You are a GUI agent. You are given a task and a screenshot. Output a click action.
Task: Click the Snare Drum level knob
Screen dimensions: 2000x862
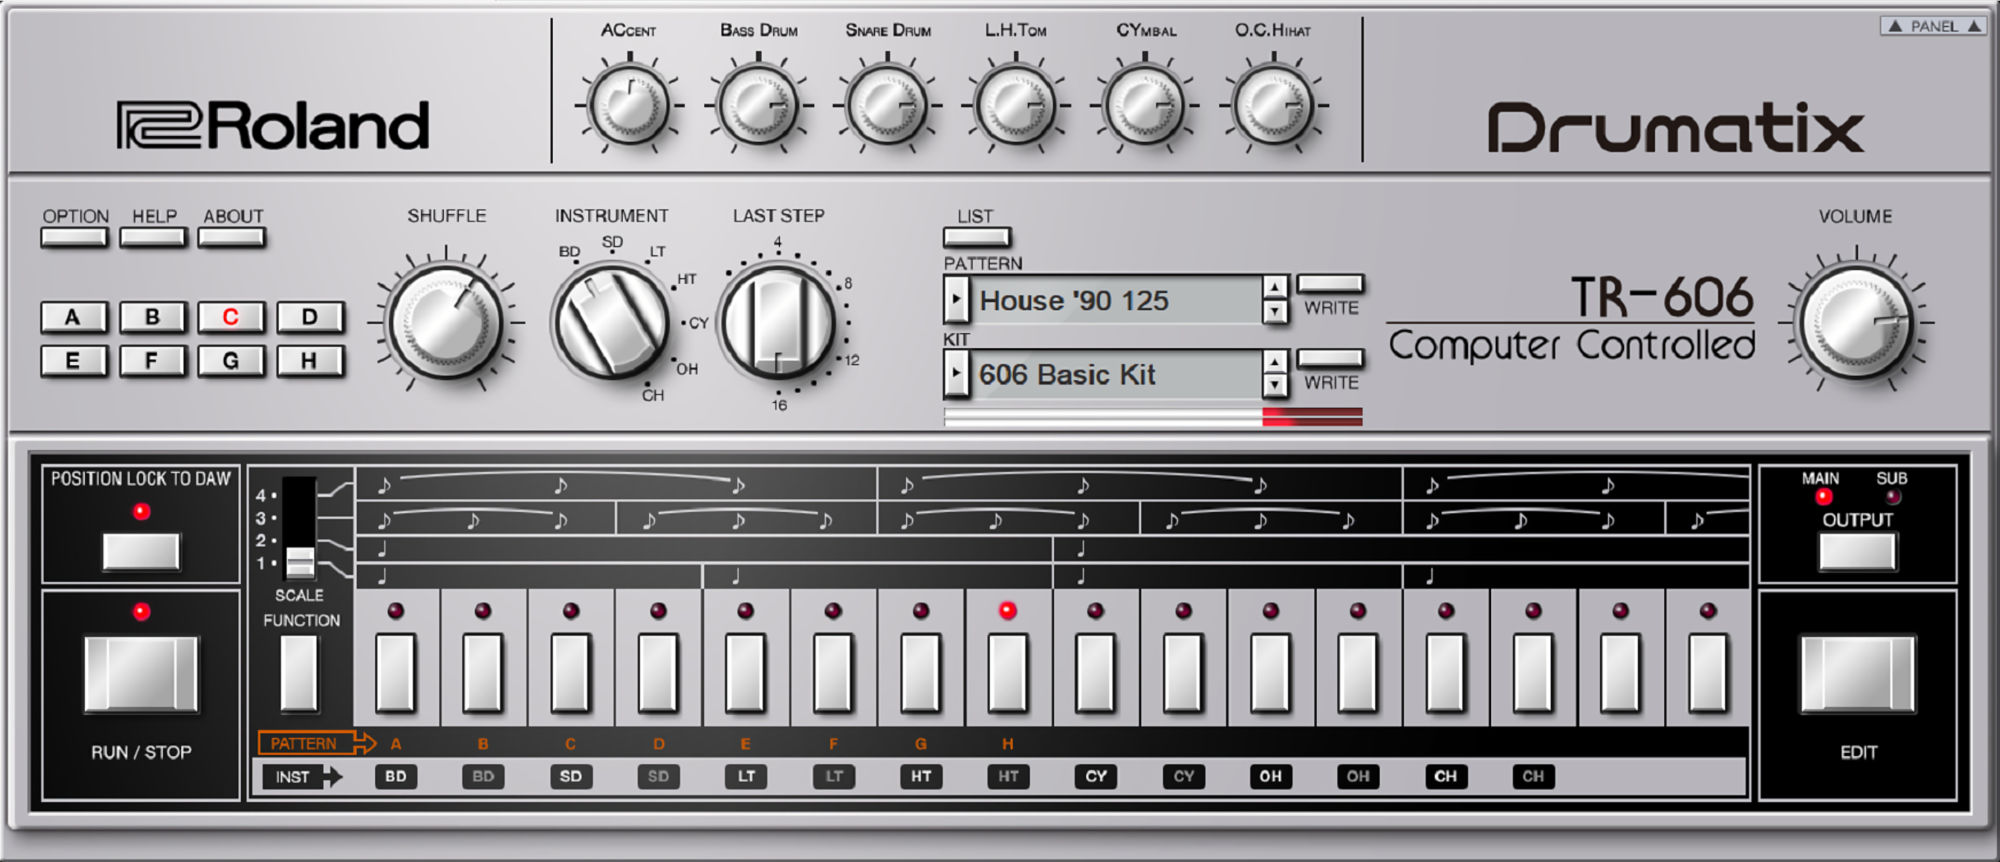click(887, 105)
